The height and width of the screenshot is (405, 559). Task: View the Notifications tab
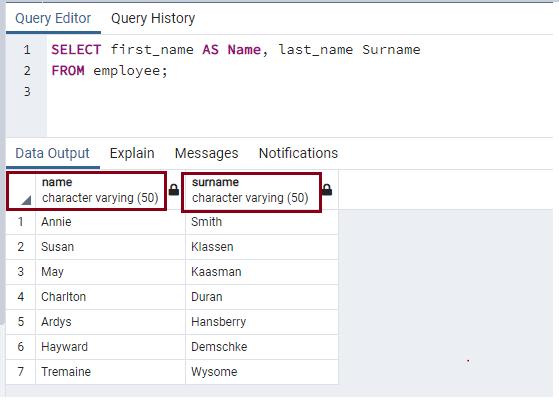point(298,153)
